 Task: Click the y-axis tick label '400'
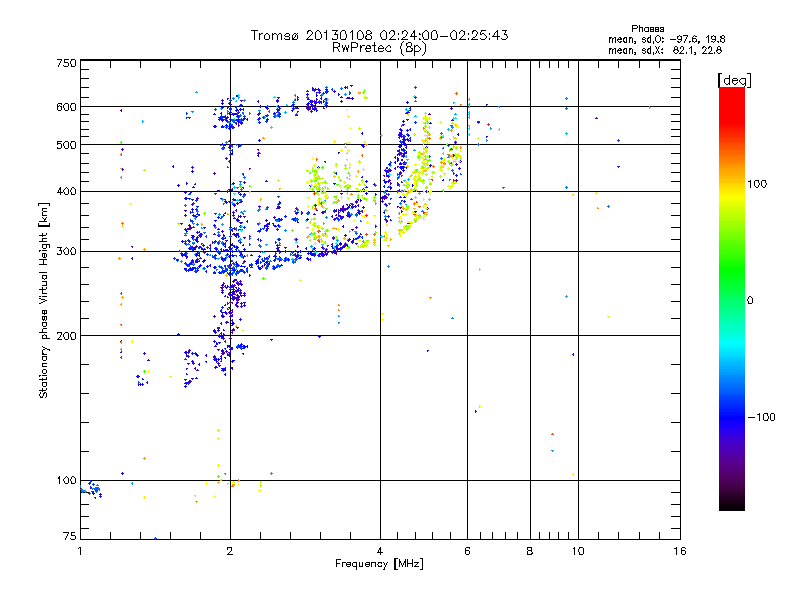(66, 191)
